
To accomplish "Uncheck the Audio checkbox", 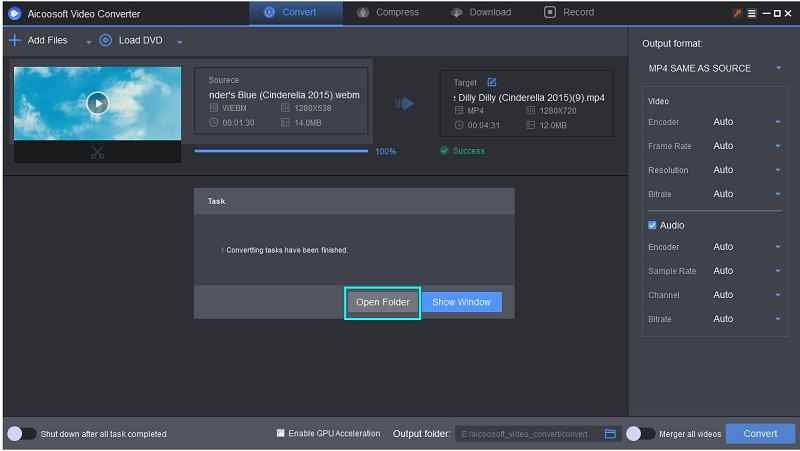I will [653, 226].
